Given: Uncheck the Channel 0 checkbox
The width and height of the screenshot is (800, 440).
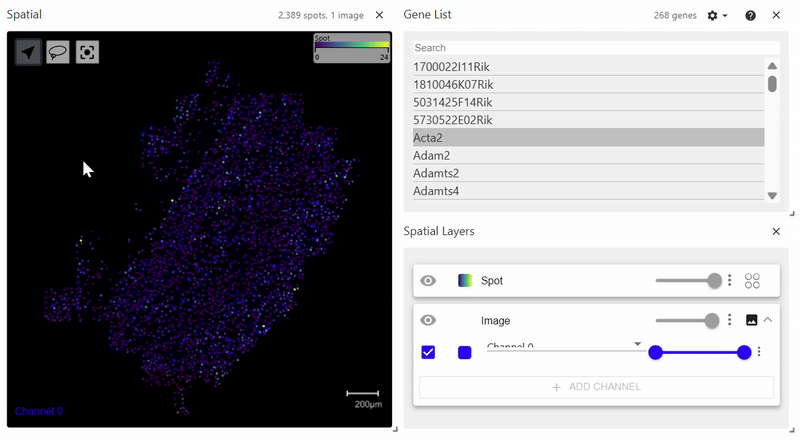Looking at the screenshot, I should click(x=428, y=352).
